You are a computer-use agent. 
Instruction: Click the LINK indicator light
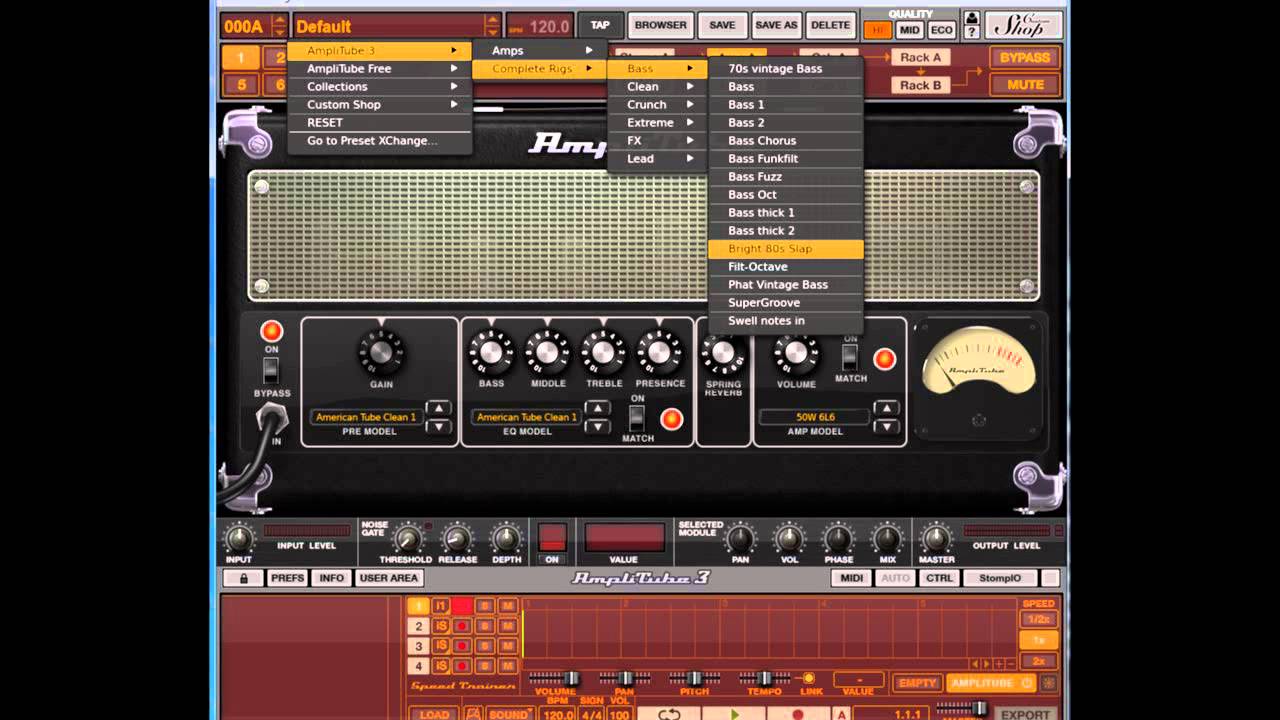[808, 678]
